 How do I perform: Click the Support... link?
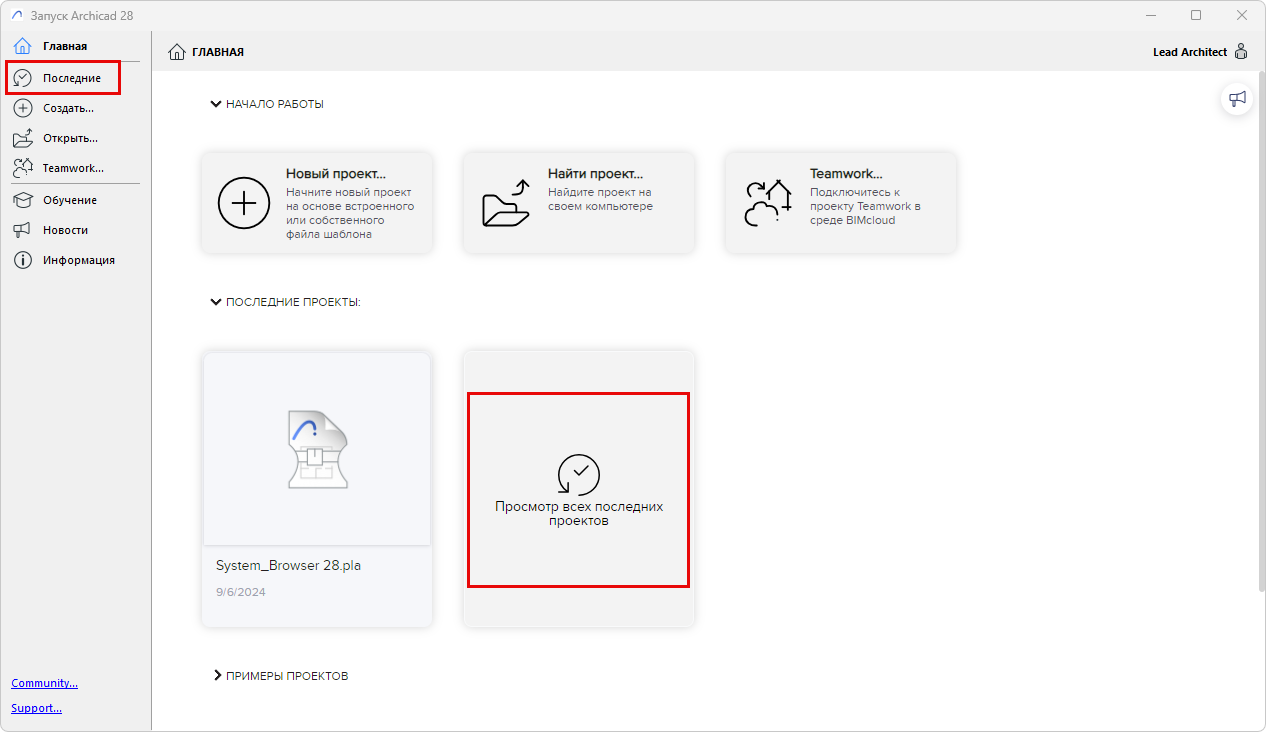pyautogui.click(x=36, y=708)
